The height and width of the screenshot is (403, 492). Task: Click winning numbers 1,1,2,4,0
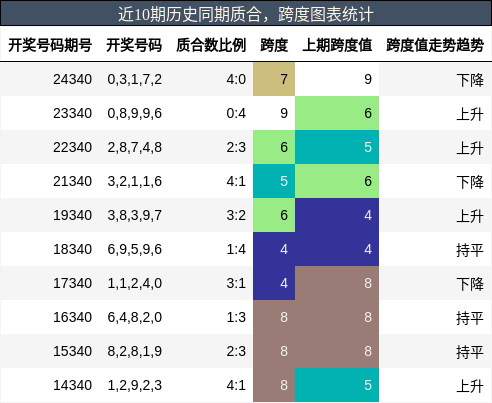(x=135, y=283)
